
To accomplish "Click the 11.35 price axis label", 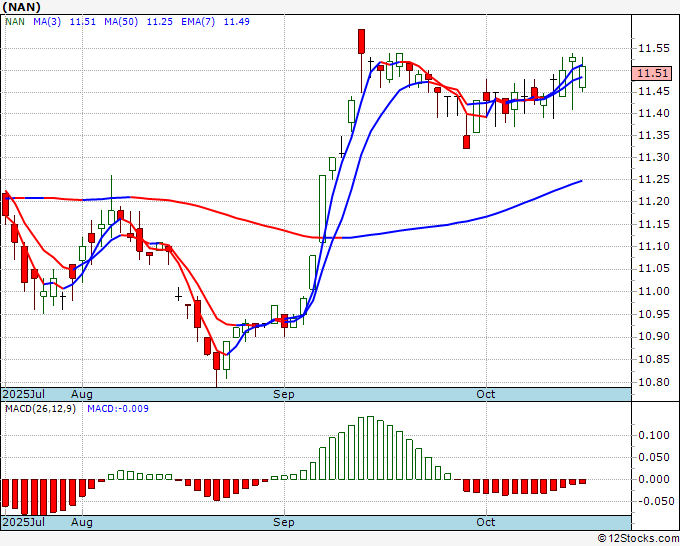I will coord(654,135).
